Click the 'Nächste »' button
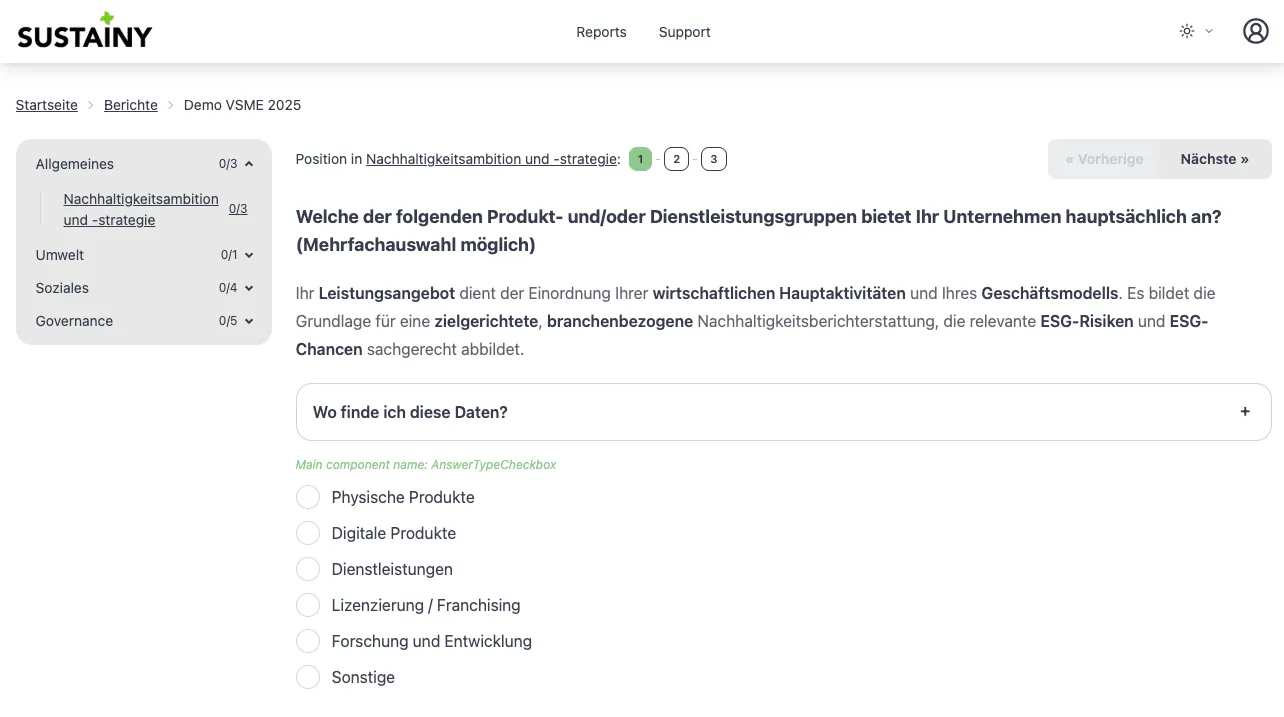This screenshot has height=717, width=1284. coord(1214,158)
